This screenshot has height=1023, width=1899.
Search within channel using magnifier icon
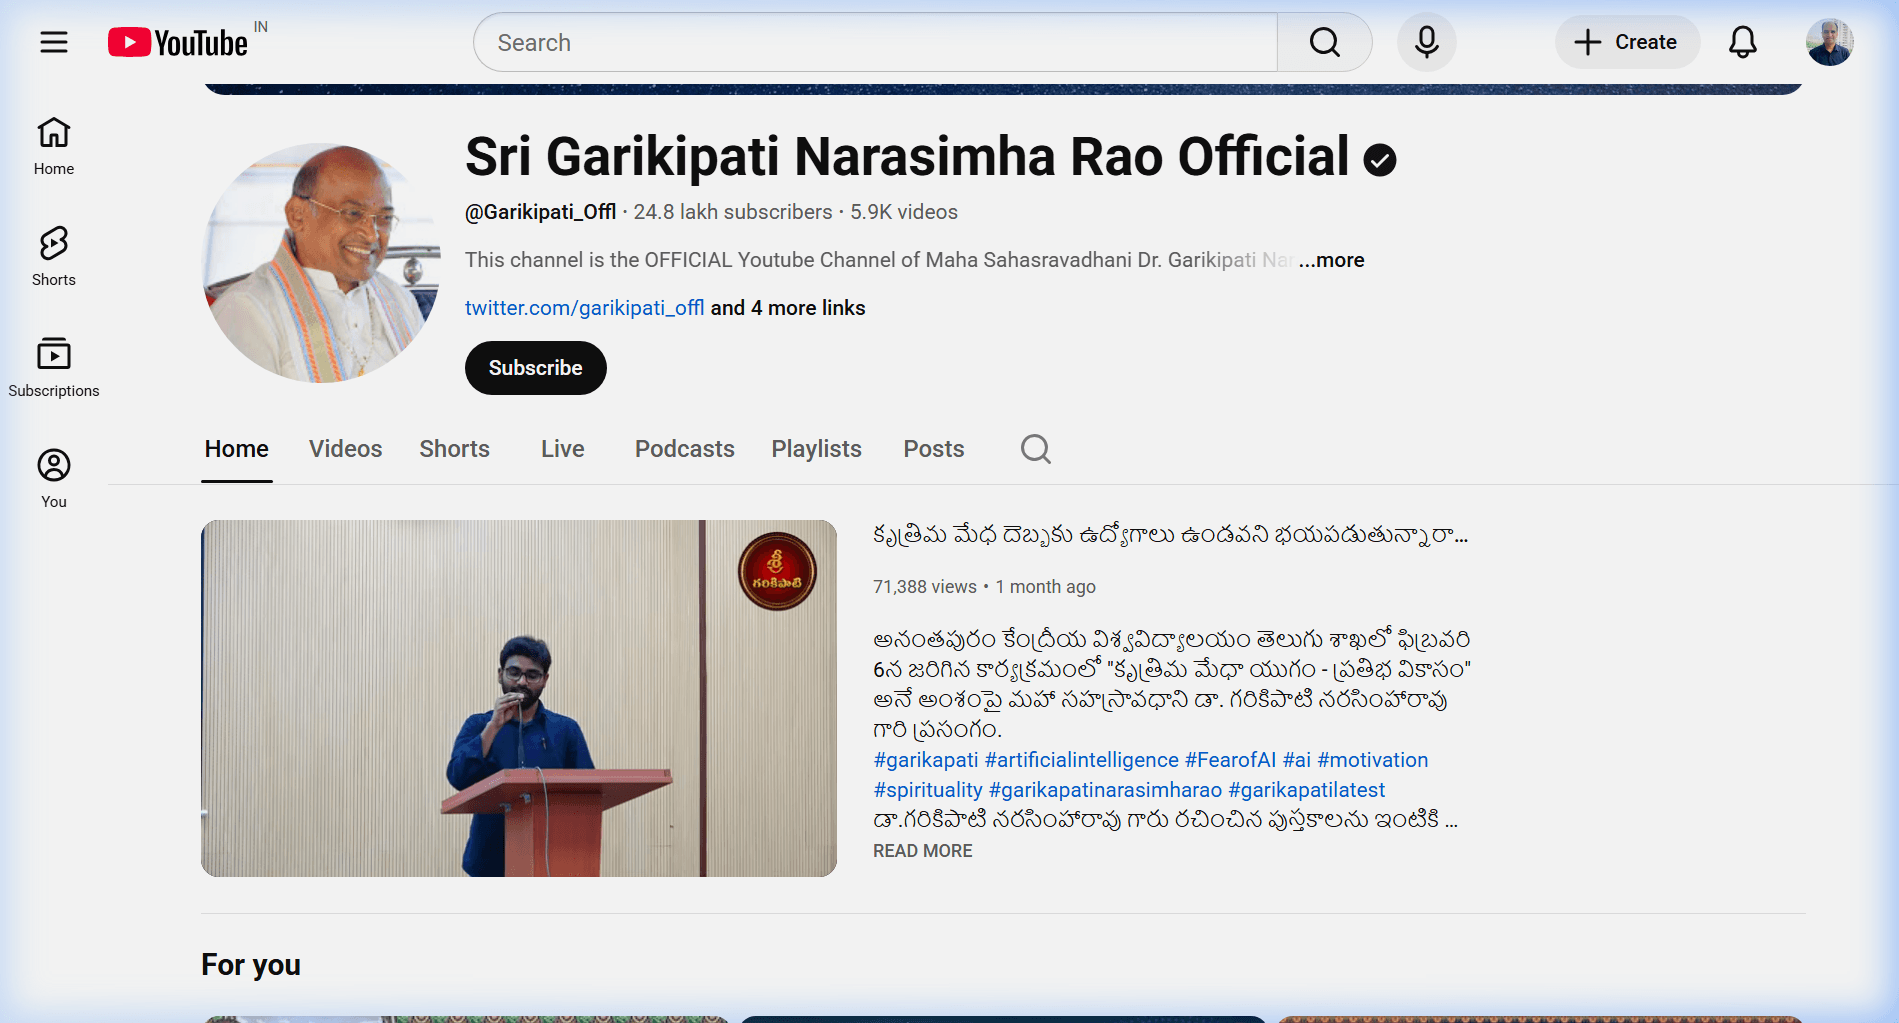coord(1035,449)
